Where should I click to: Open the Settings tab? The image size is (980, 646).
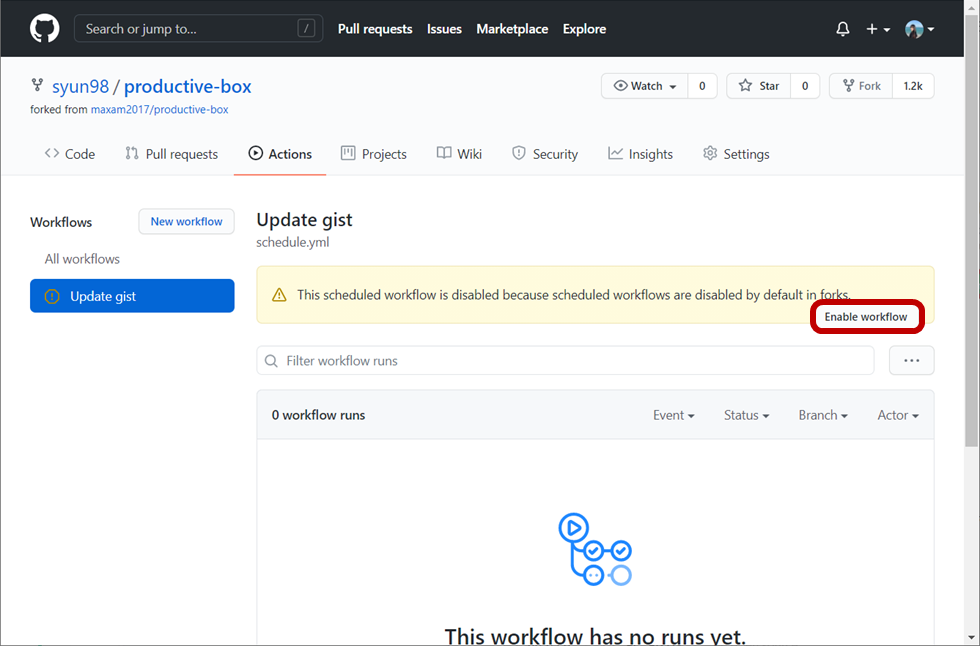[736, 154]
